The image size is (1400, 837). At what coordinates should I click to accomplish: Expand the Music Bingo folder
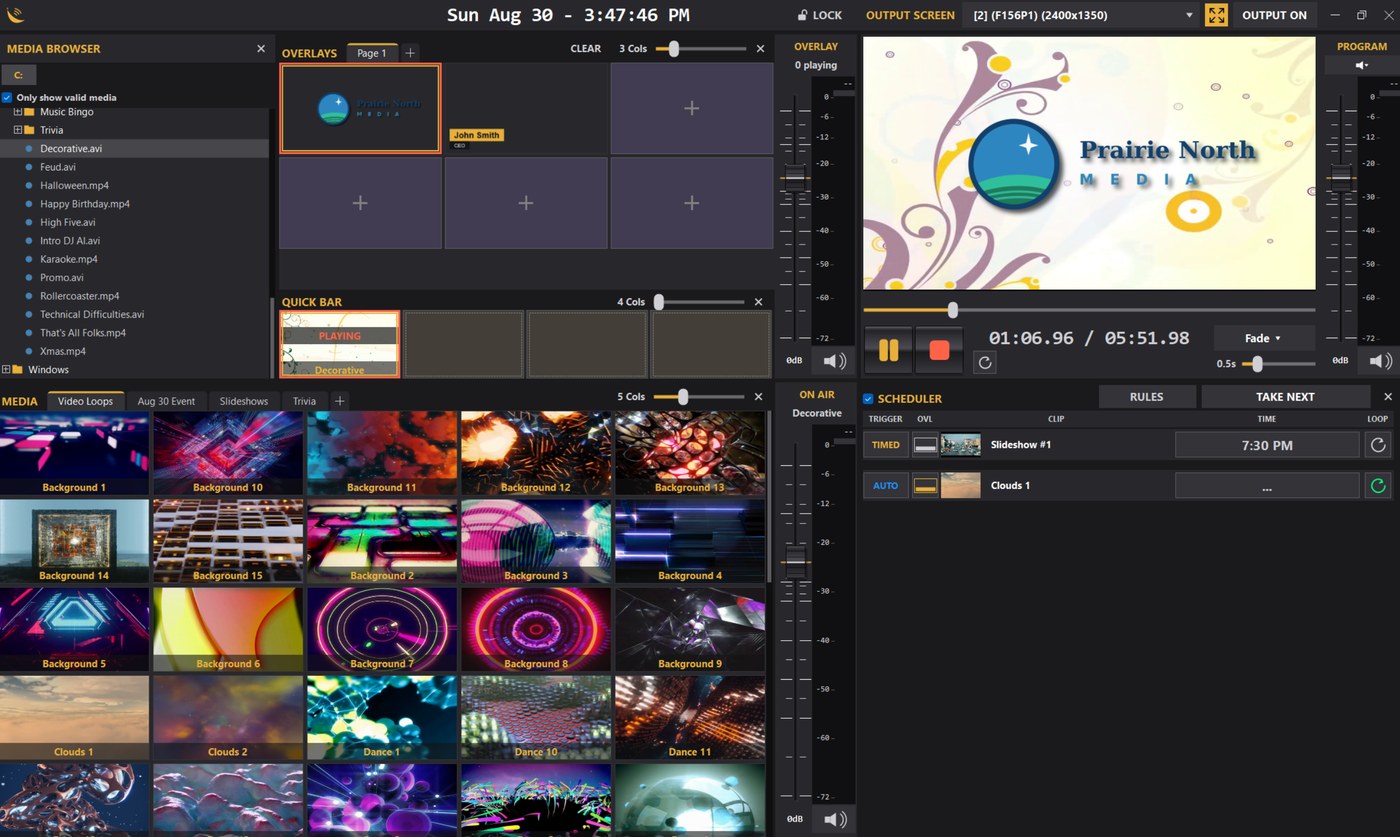coord(18,112)
